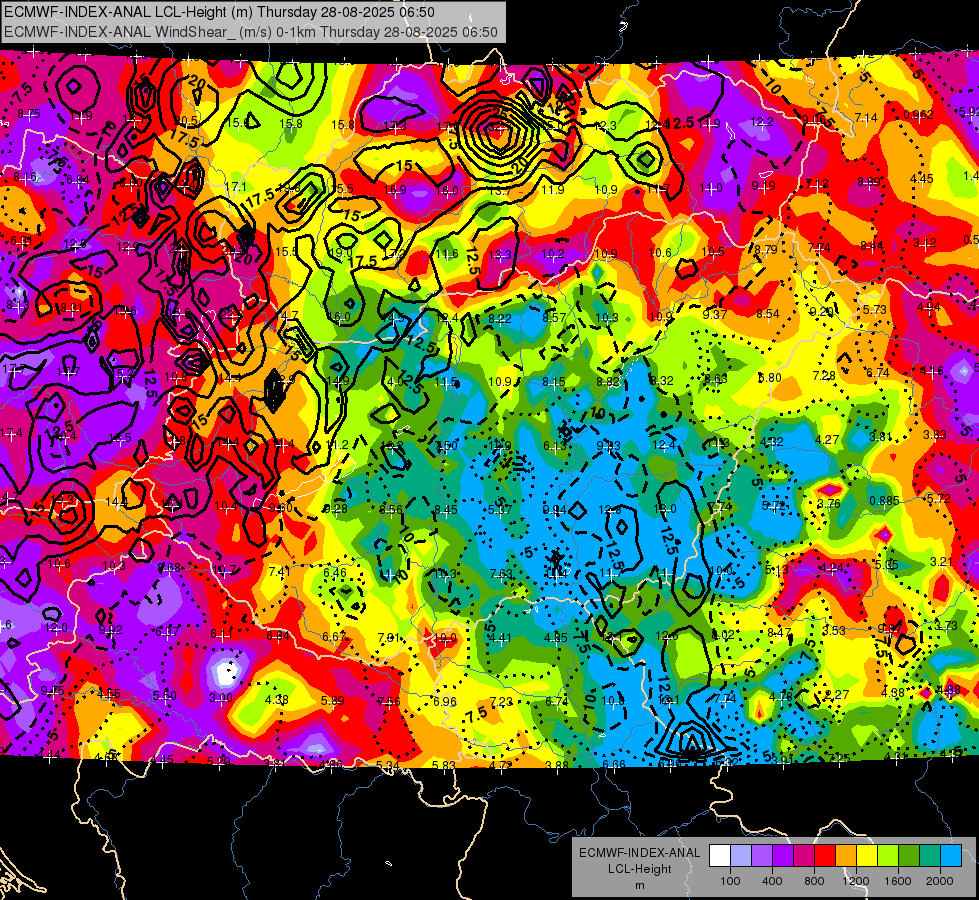979x900 pixels.
Task: Click the wind shear value 0.962
Action: tap(918, 115)
